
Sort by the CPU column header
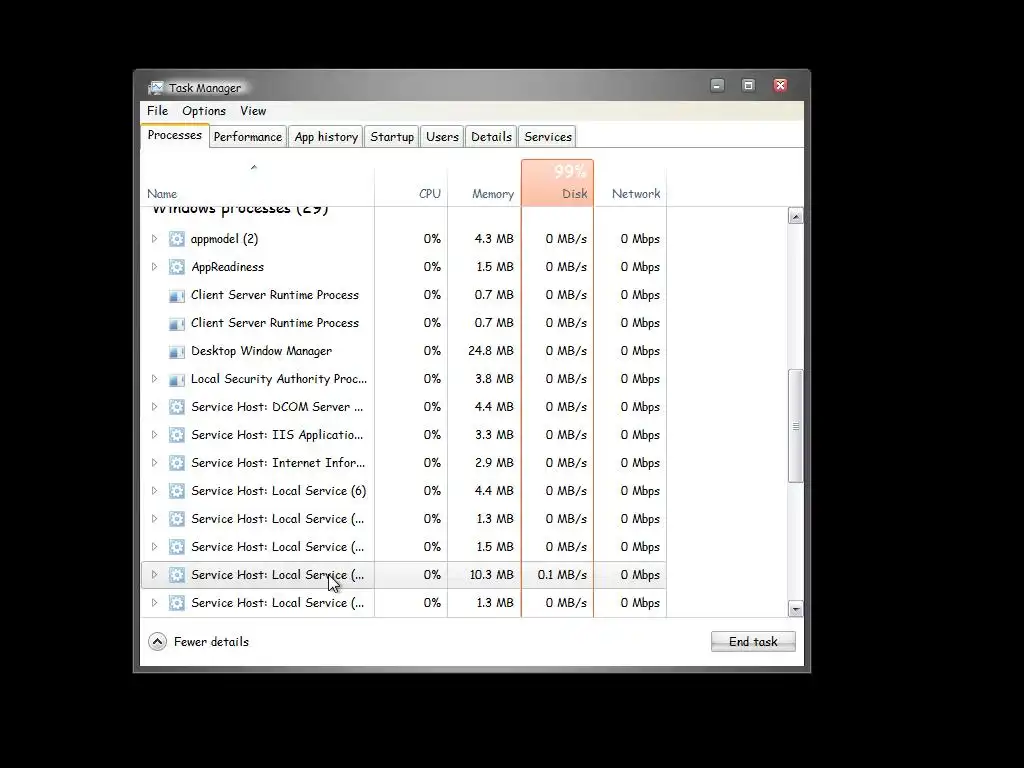coord(411,183)
